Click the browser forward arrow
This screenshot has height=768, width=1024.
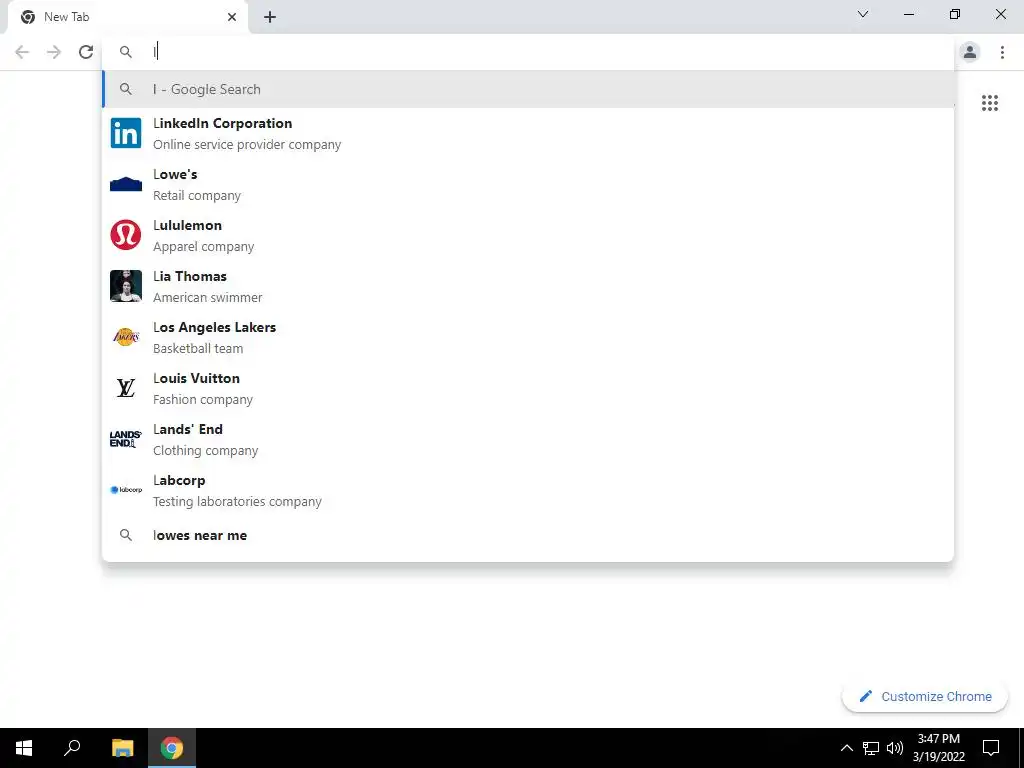coord(54,52)
